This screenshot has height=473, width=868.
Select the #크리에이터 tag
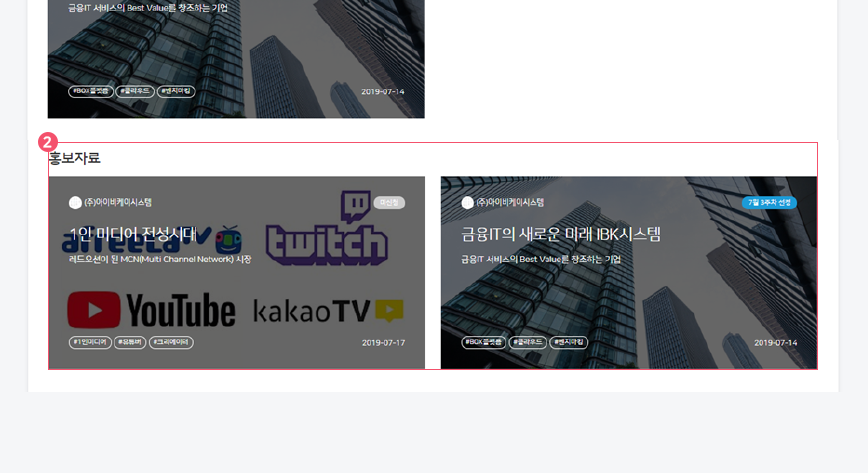tap(171, 342)
